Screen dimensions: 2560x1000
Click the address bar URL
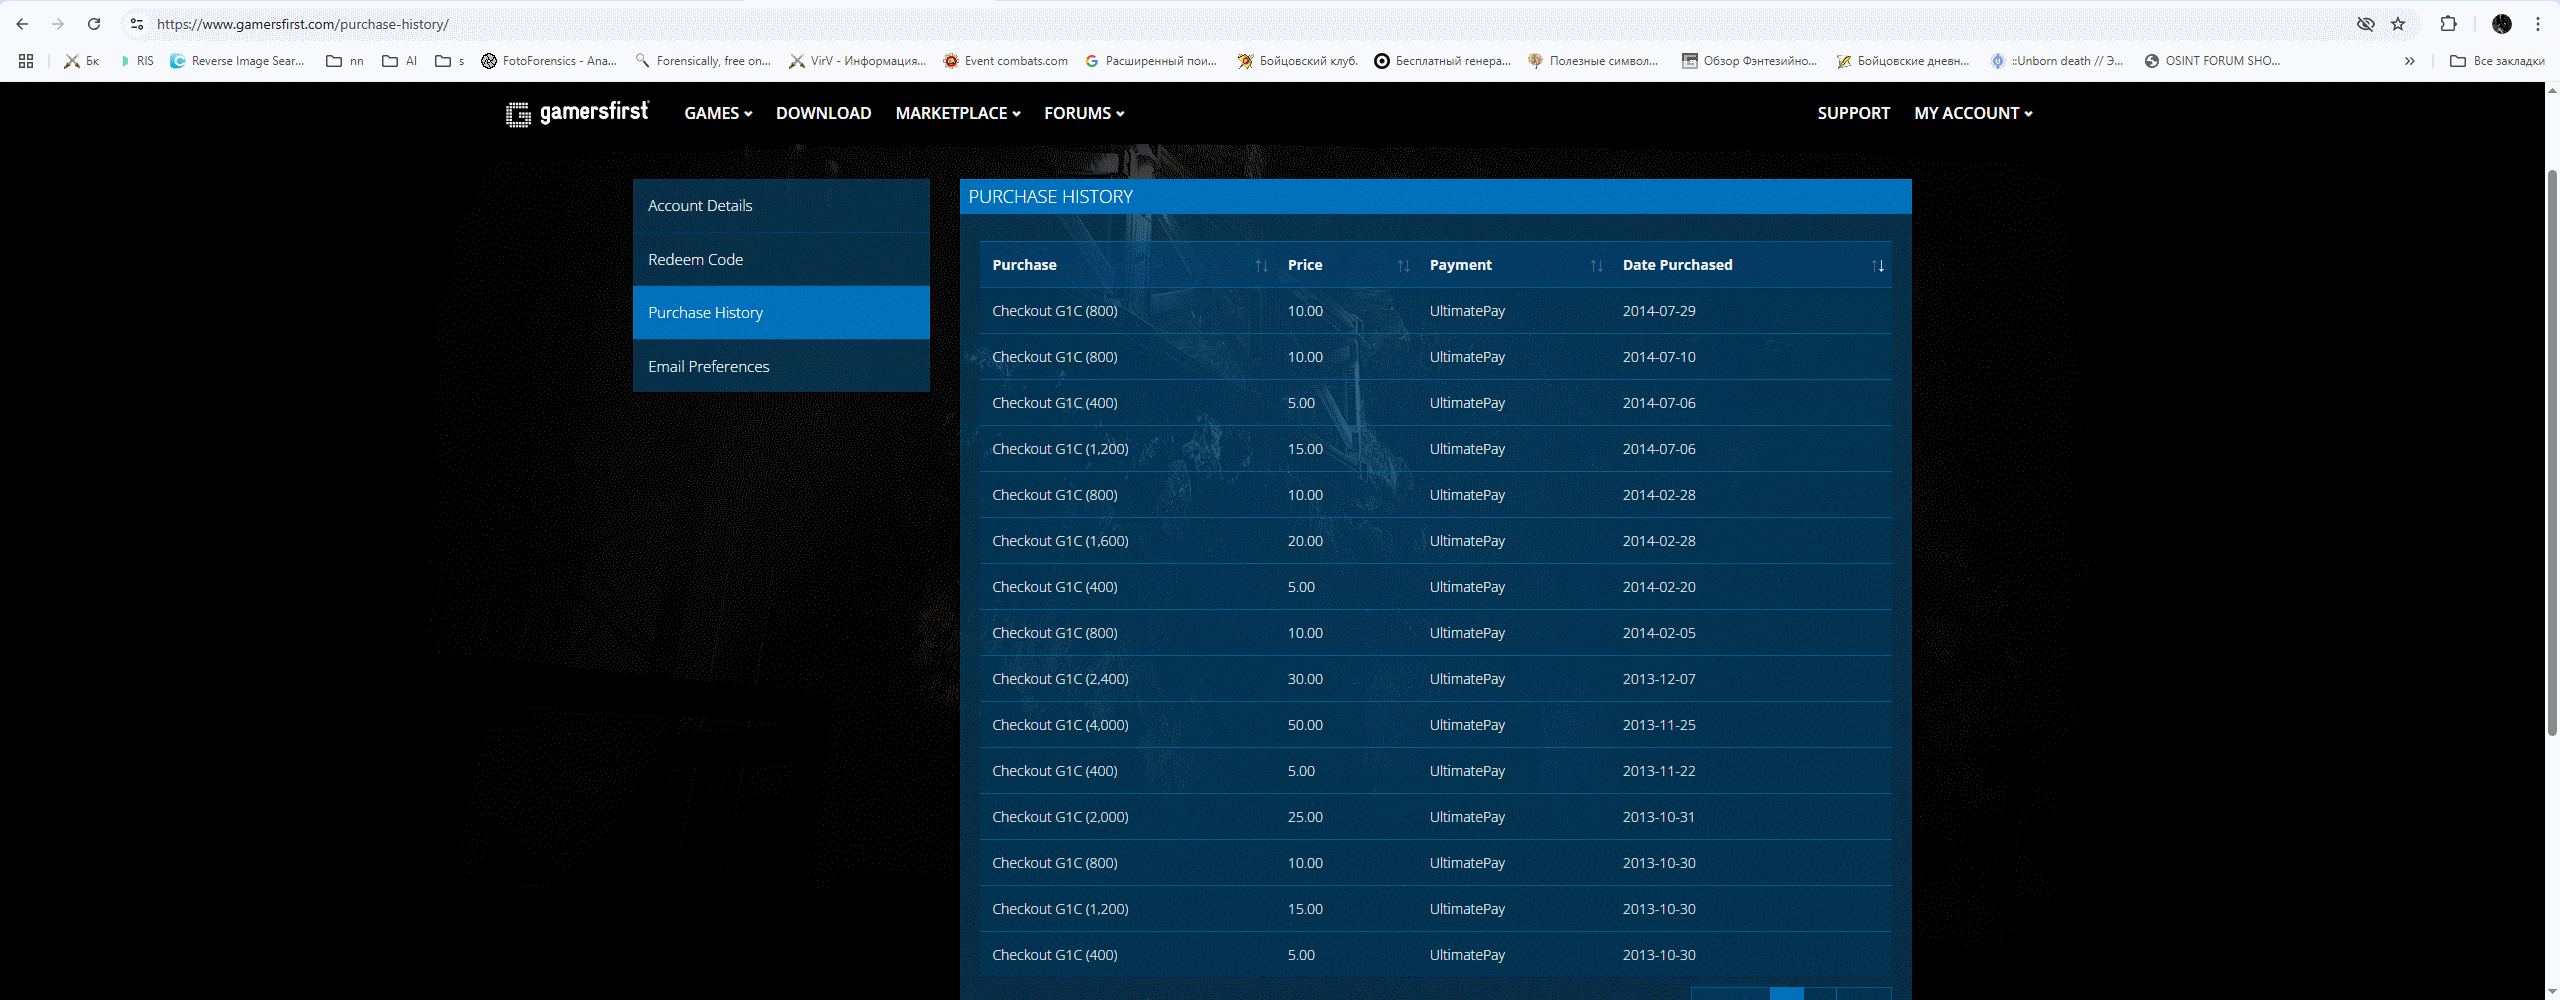point(303,24)
